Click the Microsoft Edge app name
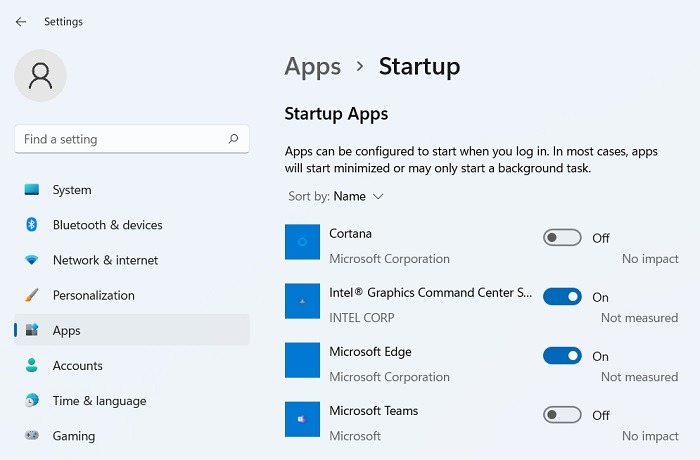 tap(371, 351)
